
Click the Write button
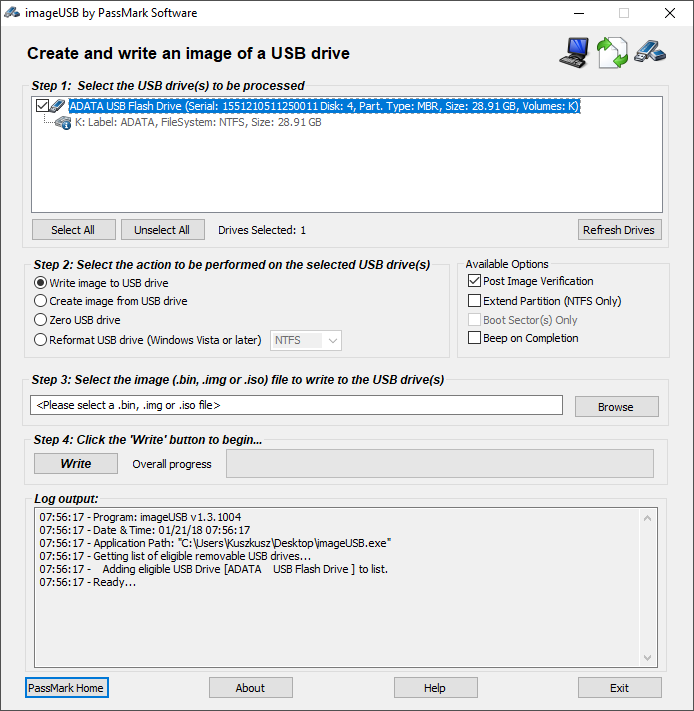76,463
